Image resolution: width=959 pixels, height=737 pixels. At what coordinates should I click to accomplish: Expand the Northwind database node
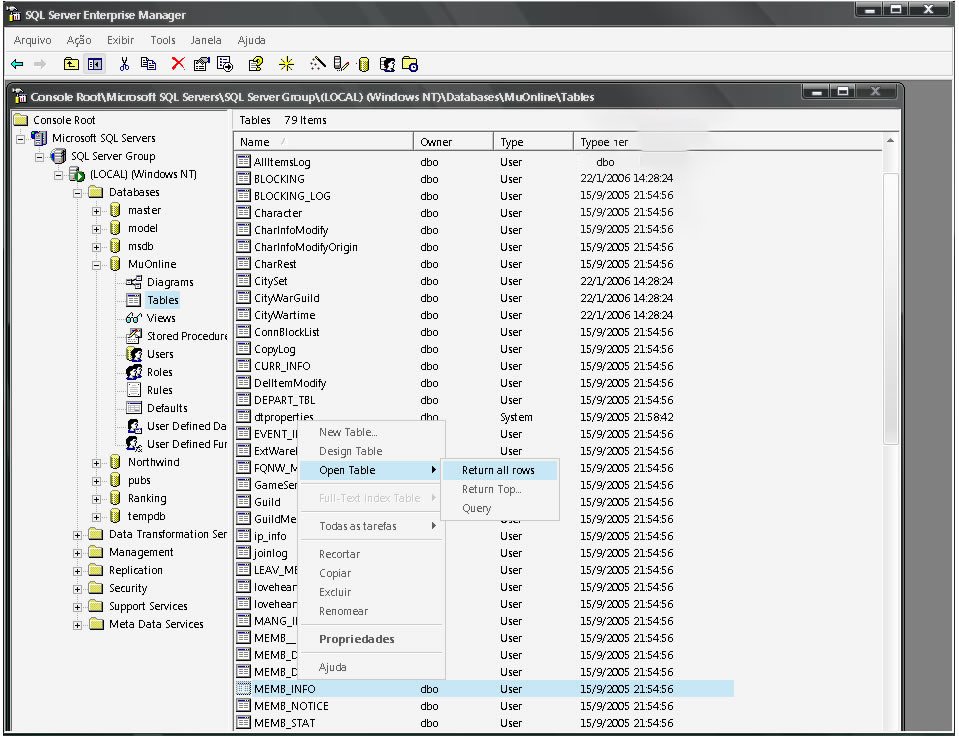pos(97,463)
